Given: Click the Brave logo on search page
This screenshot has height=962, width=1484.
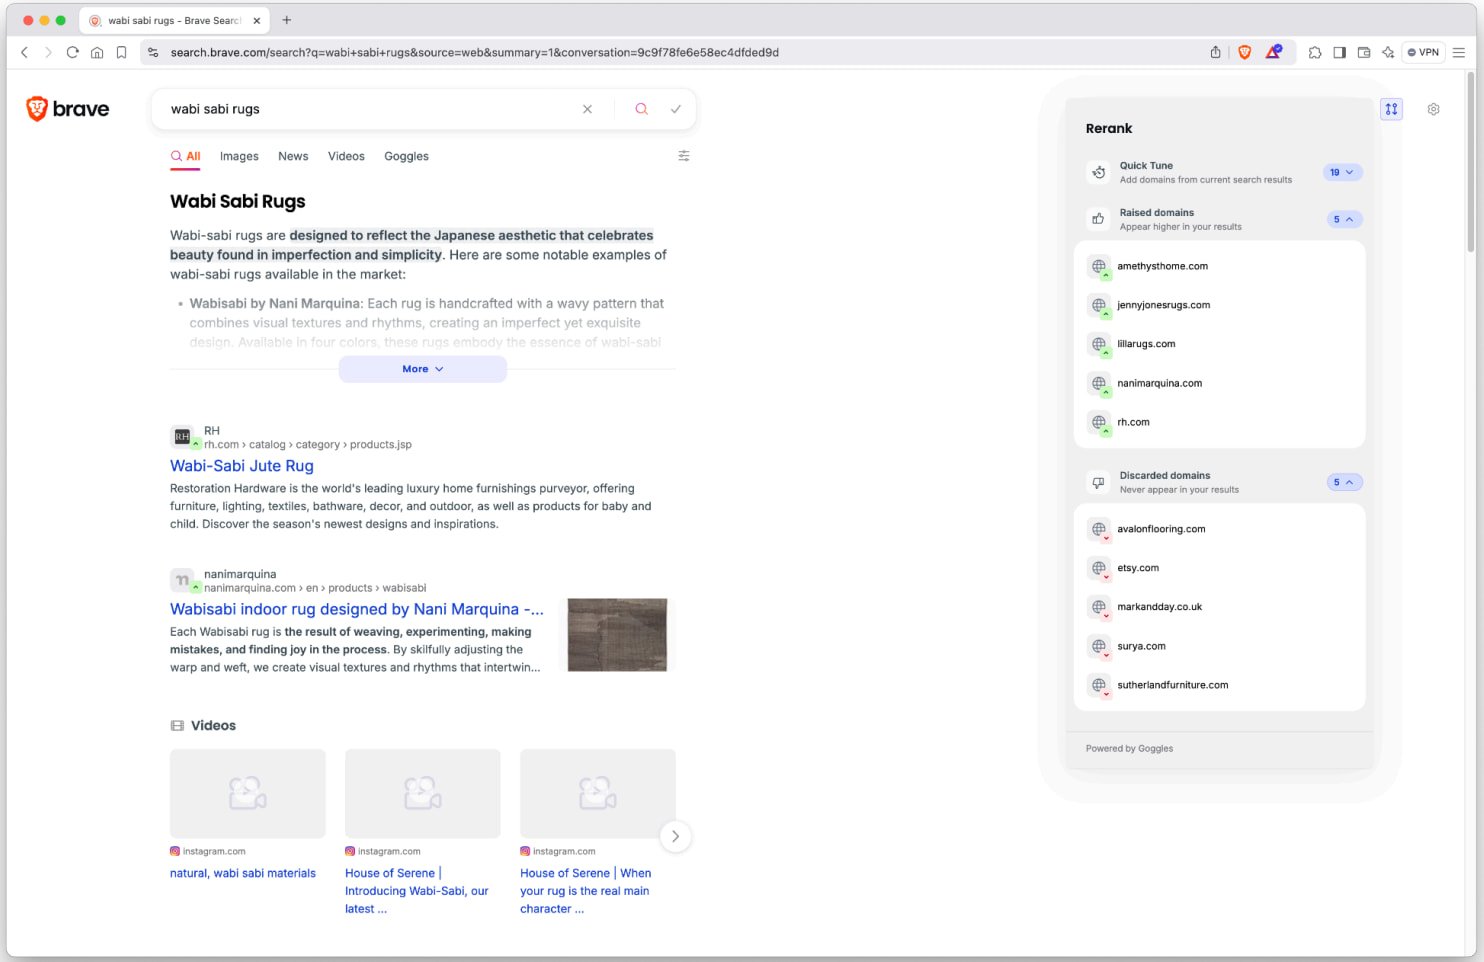Looking at the screenshot, I should coord(67,109).
